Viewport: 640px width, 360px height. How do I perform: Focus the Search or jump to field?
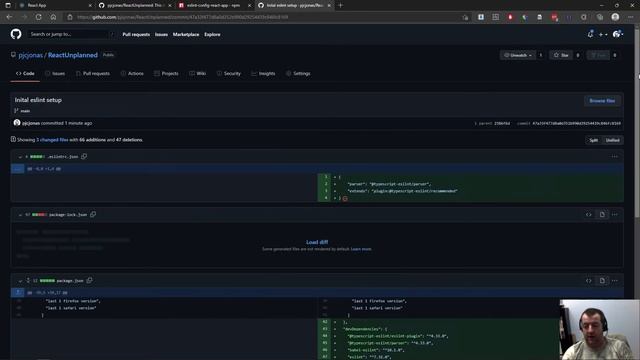coord(71,34)
